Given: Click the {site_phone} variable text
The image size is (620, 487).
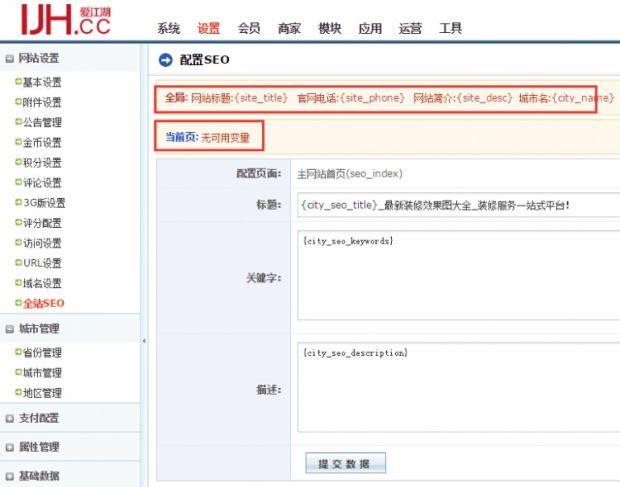Looking at the screenshot, I should [x=372, y=98].
